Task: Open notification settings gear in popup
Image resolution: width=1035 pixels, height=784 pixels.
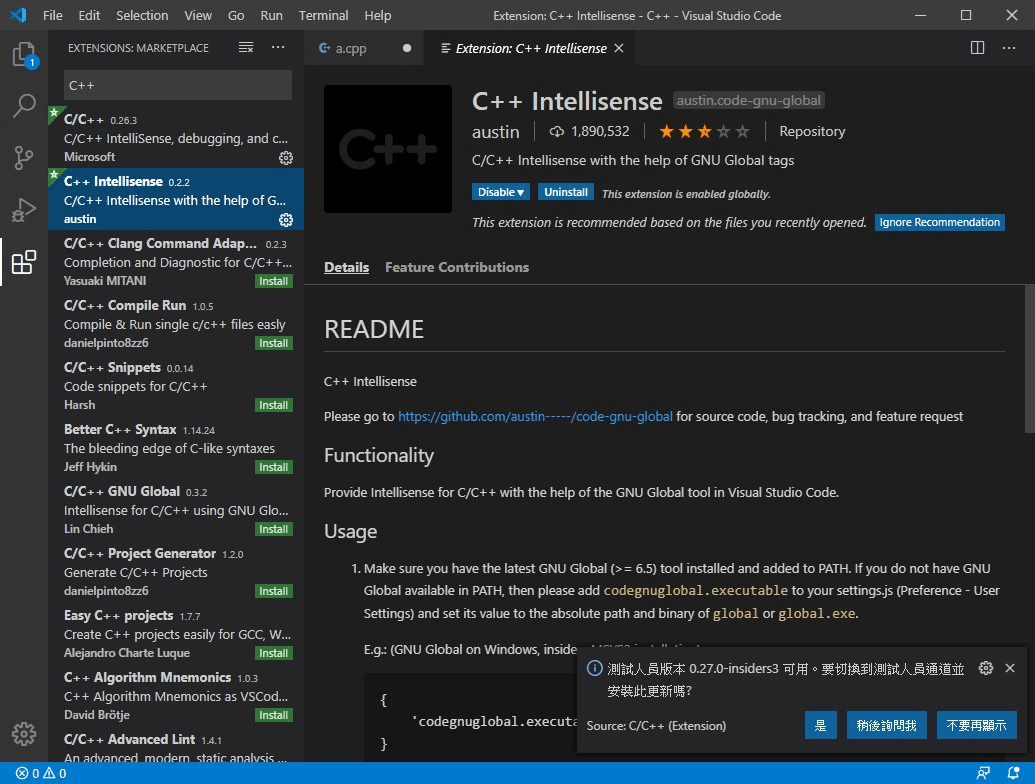Action: (x=985, y=668)
